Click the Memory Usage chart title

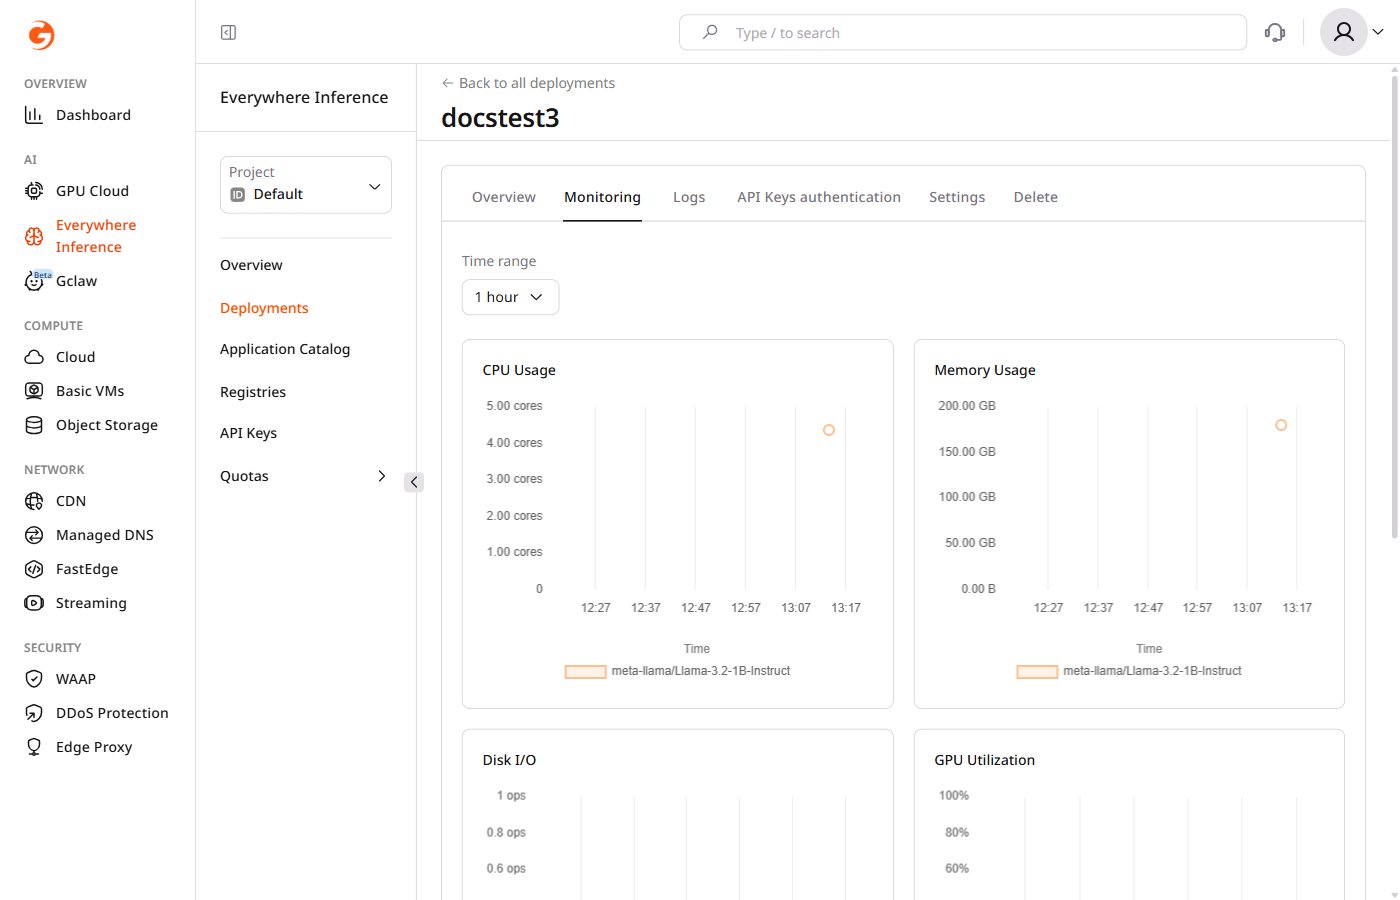pos(985,370)
